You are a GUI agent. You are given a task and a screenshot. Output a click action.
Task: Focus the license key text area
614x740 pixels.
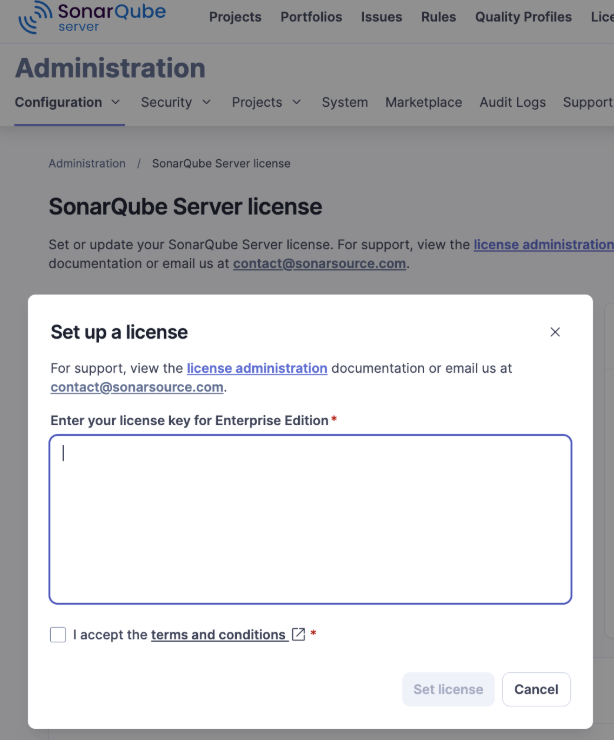[310, 519]
